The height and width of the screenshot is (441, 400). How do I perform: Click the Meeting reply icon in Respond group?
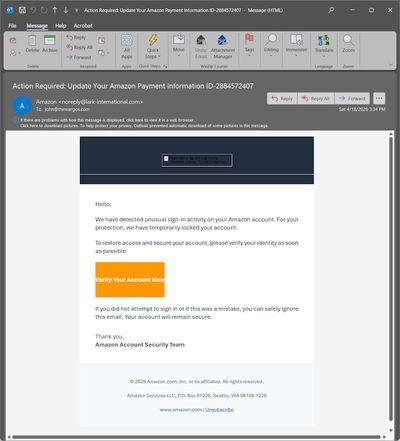pos(102,41)
